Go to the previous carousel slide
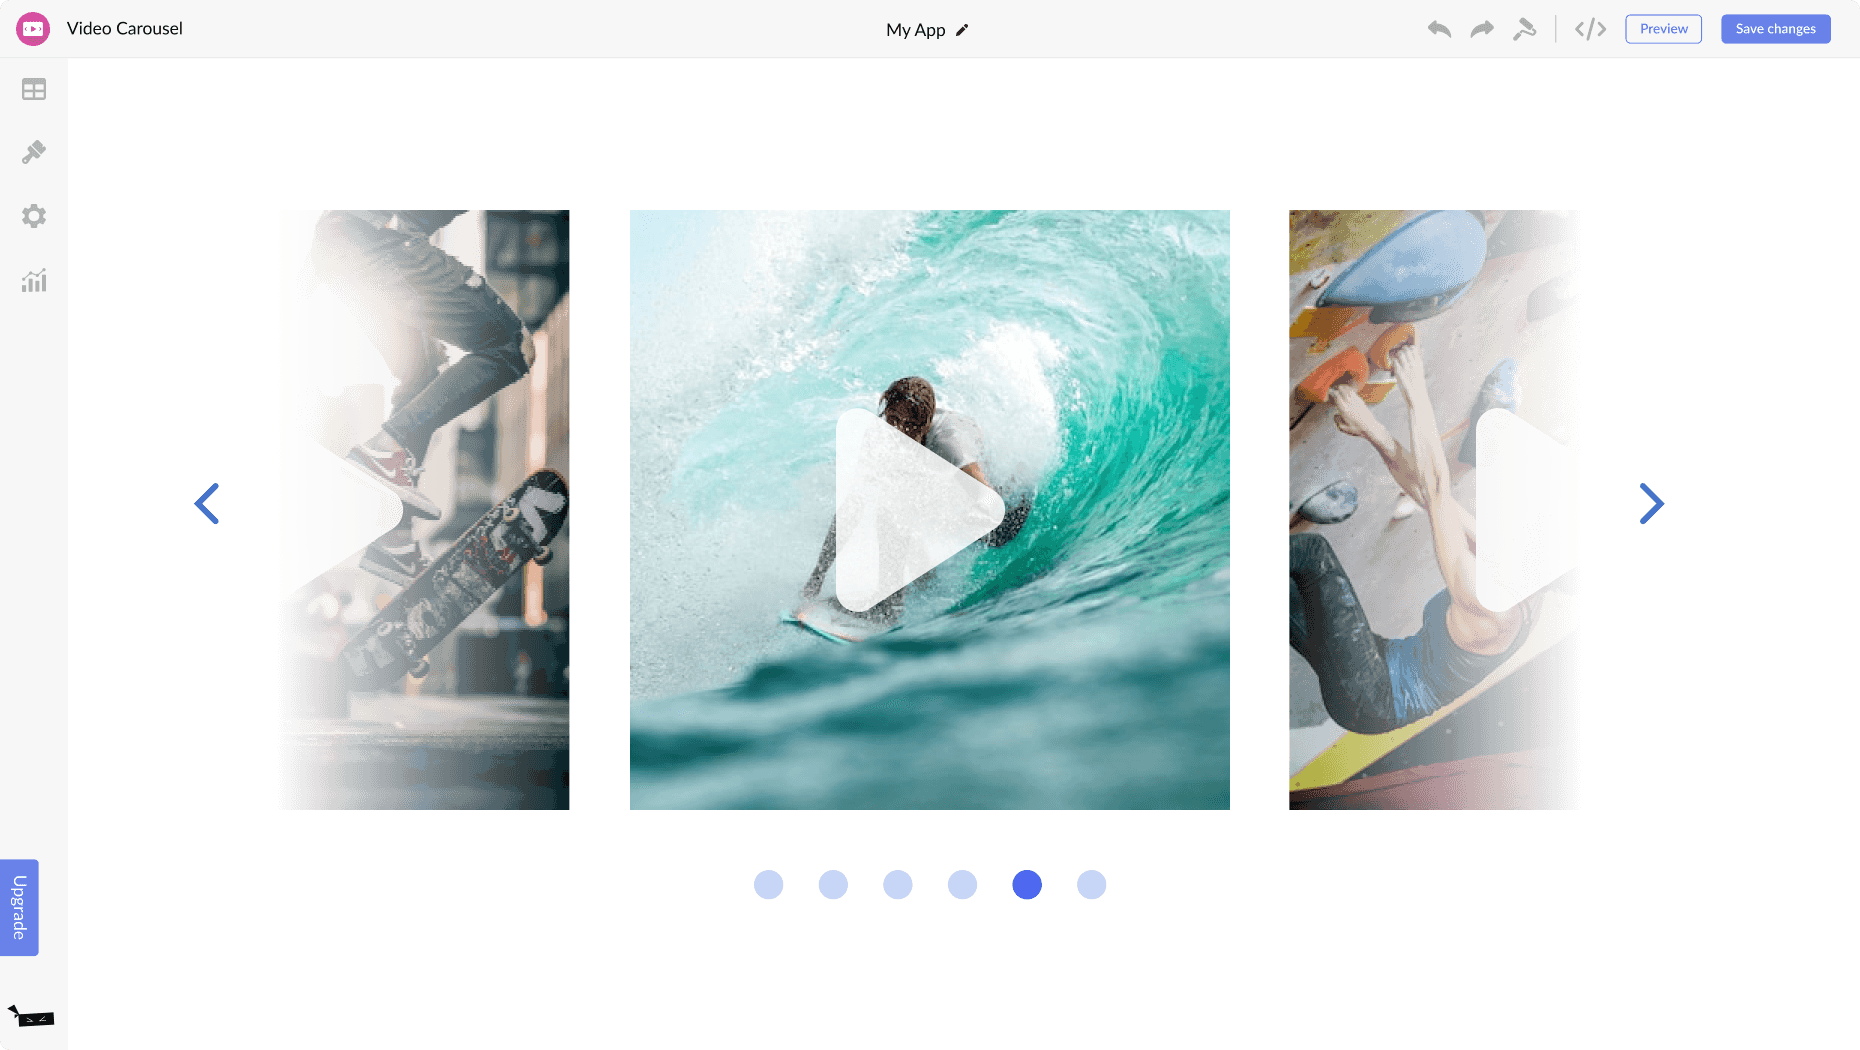Image resolution: width=1860 pixels, height=1050 pixels. coord(207,504)
